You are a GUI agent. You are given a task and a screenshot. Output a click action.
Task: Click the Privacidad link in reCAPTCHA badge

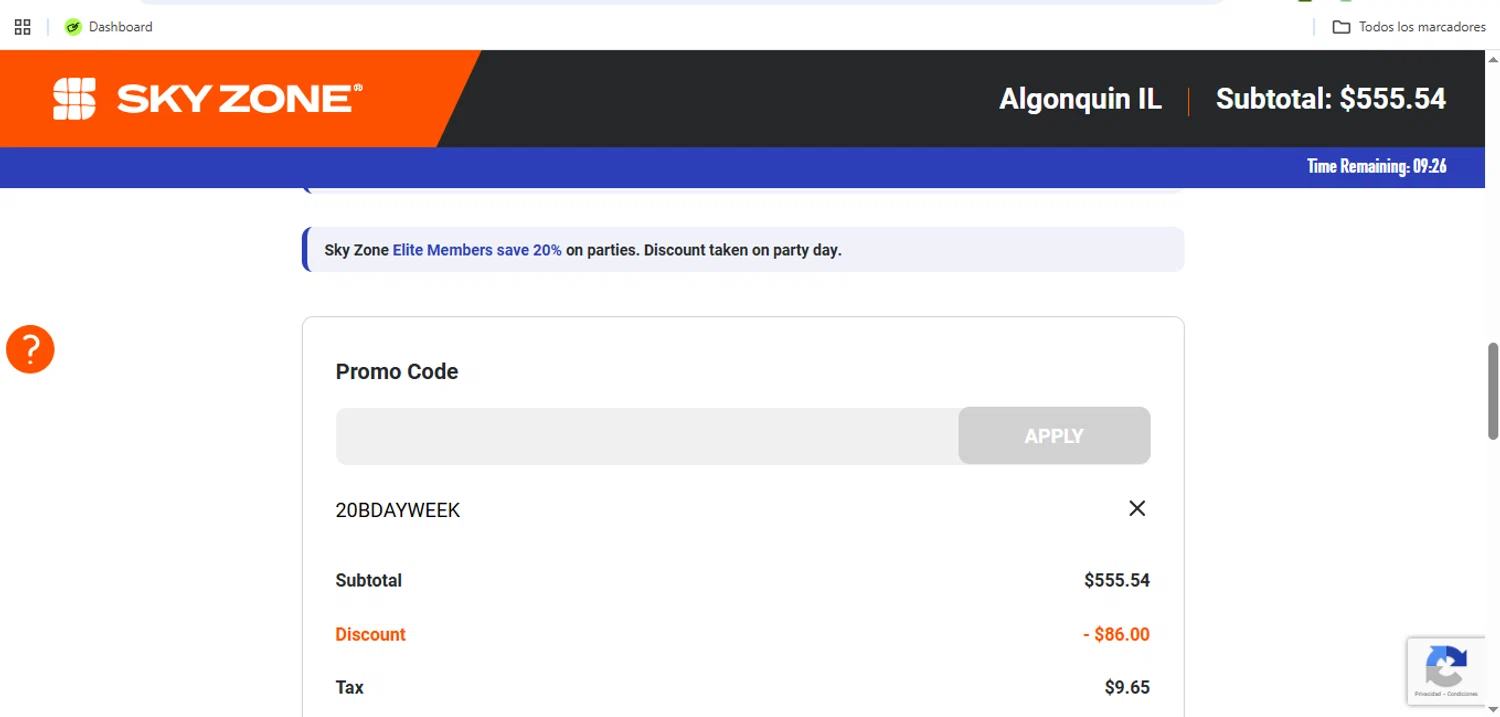1426,694
